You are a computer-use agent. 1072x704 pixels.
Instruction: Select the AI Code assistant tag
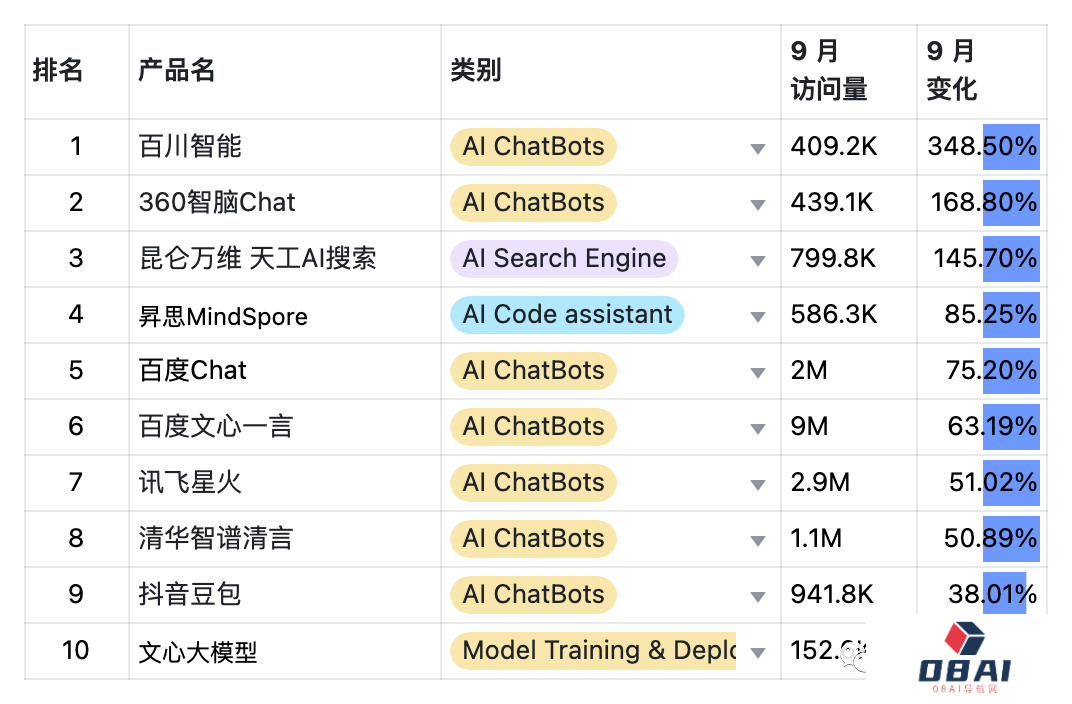click(567, 314)
